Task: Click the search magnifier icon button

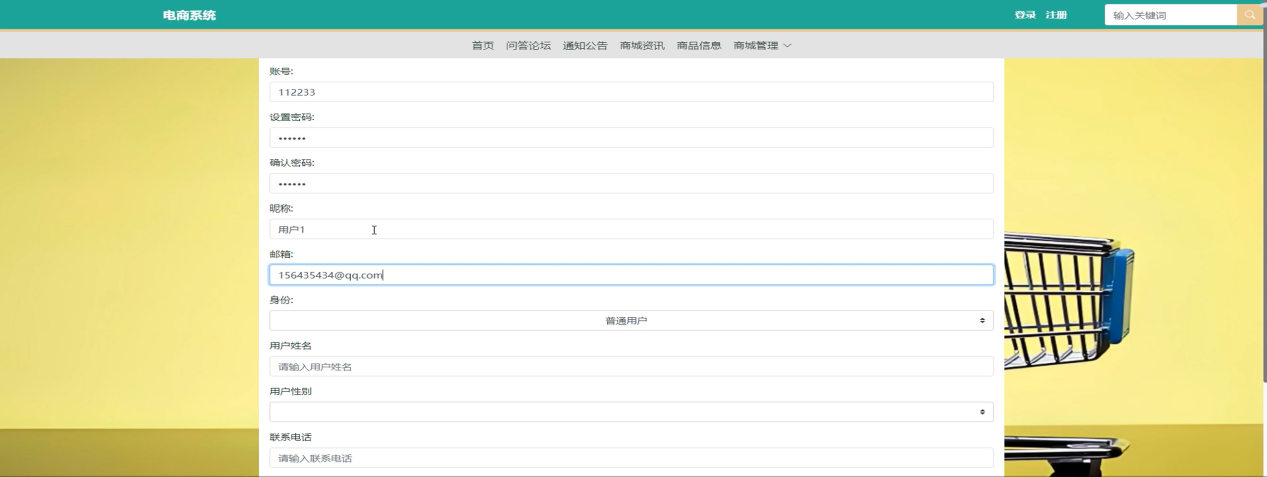Action: point(1250,15)
